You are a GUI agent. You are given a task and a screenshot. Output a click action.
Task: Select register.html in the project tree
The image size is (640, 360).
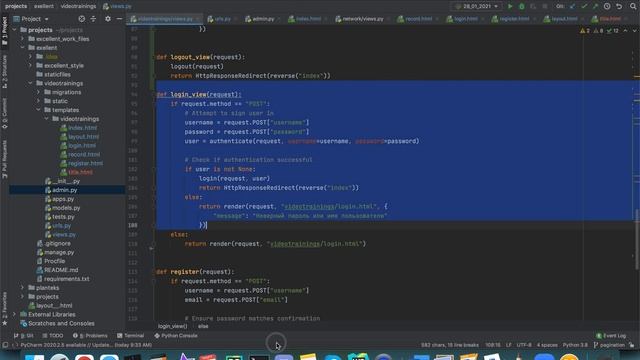pyautogui.click(x=85, y=163)
